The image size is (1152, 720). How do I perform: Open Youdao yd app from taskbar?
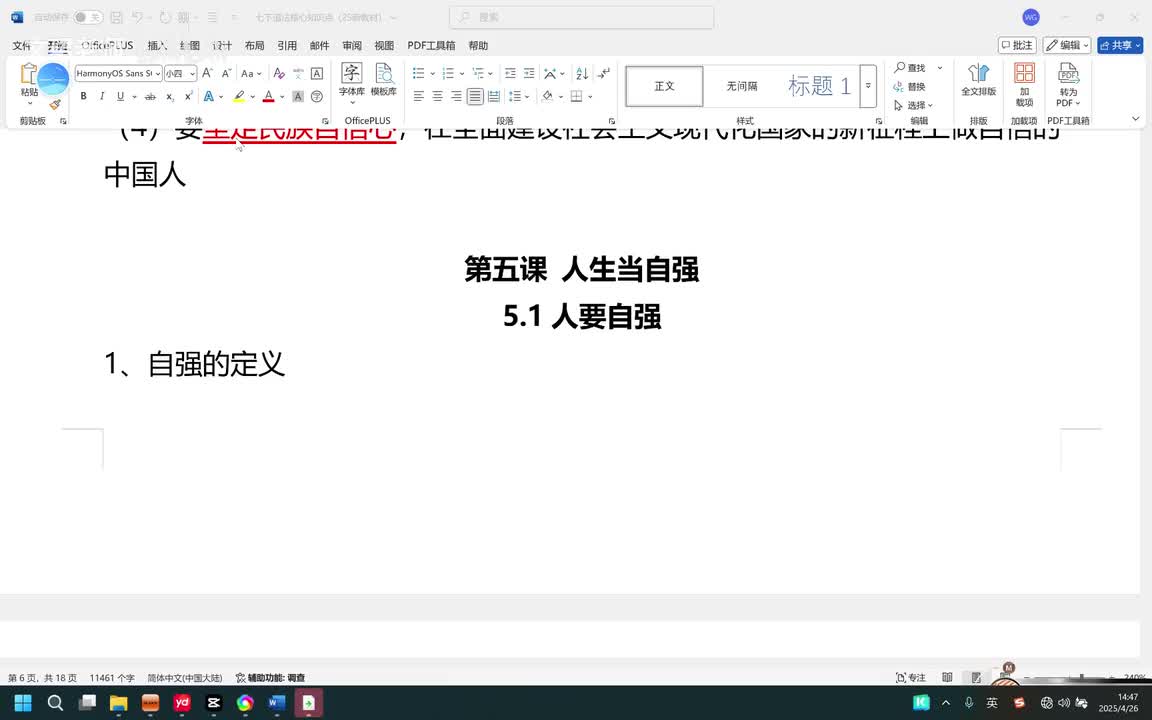(181, 703)
